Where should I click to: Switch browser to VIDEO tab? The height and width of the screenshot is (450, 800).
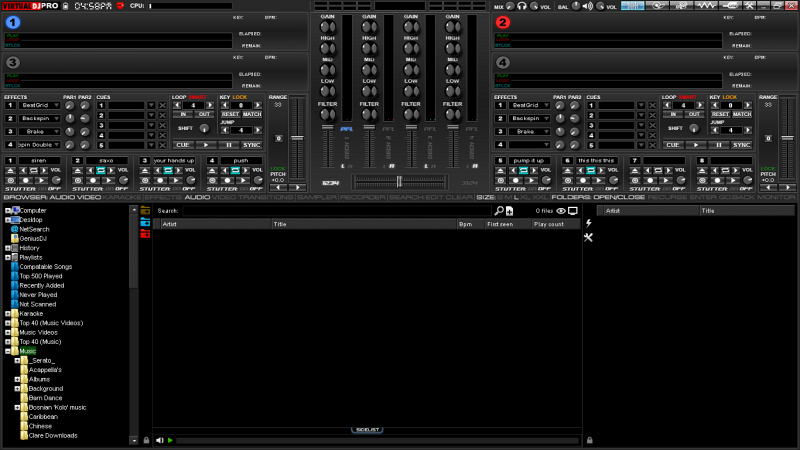pyautogui.click(x=89, y=197)
